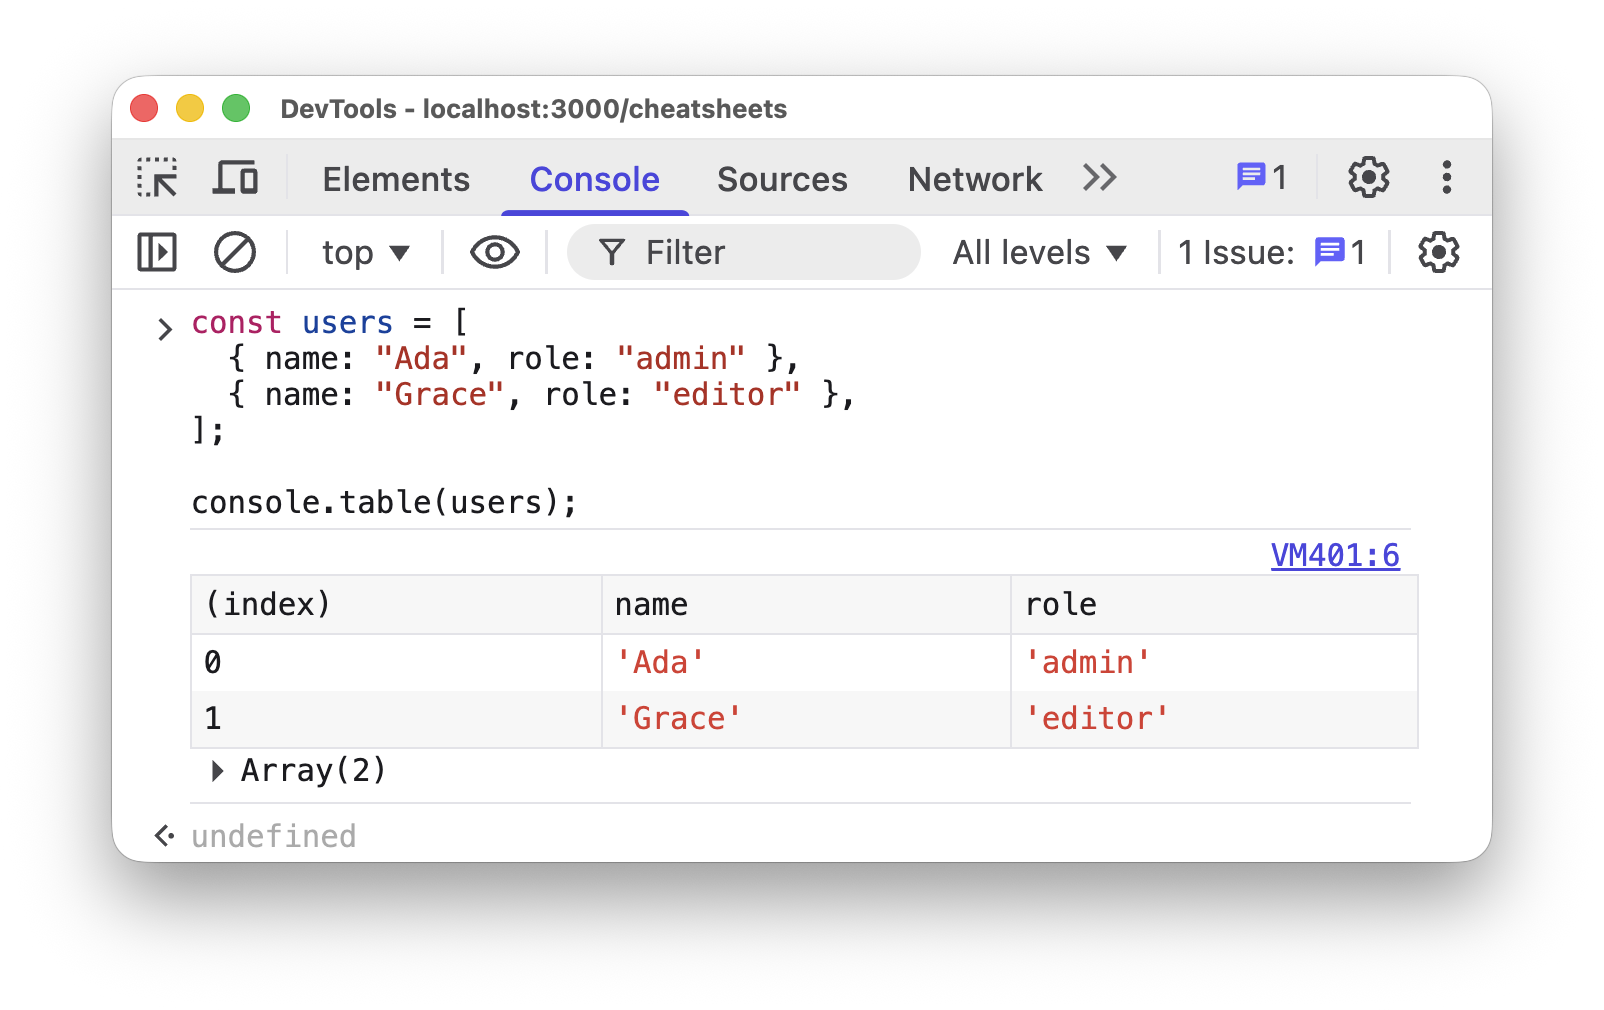Expand the console input with the prompt chevron

tap(165, 328)
